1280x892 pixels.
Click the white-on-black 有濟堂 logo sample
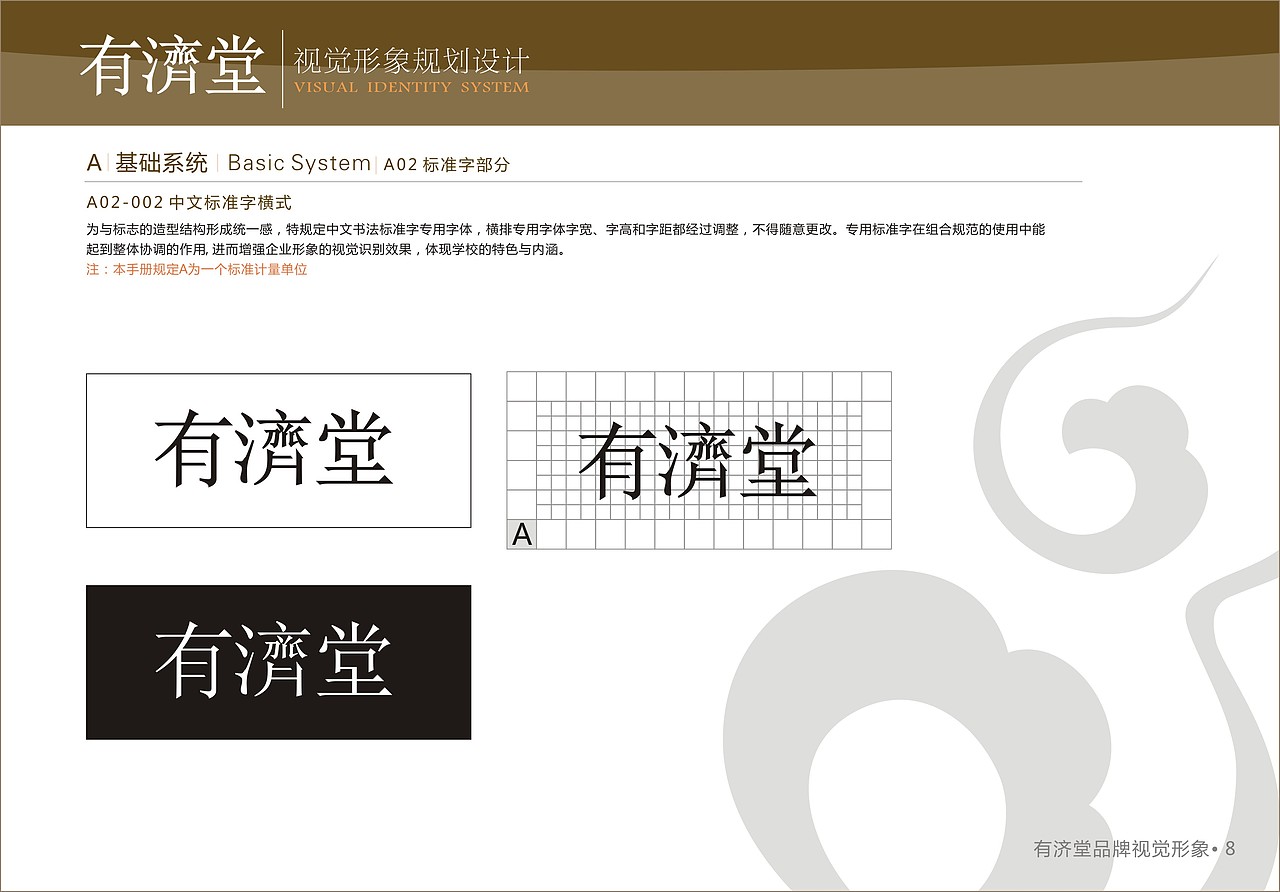278,662
